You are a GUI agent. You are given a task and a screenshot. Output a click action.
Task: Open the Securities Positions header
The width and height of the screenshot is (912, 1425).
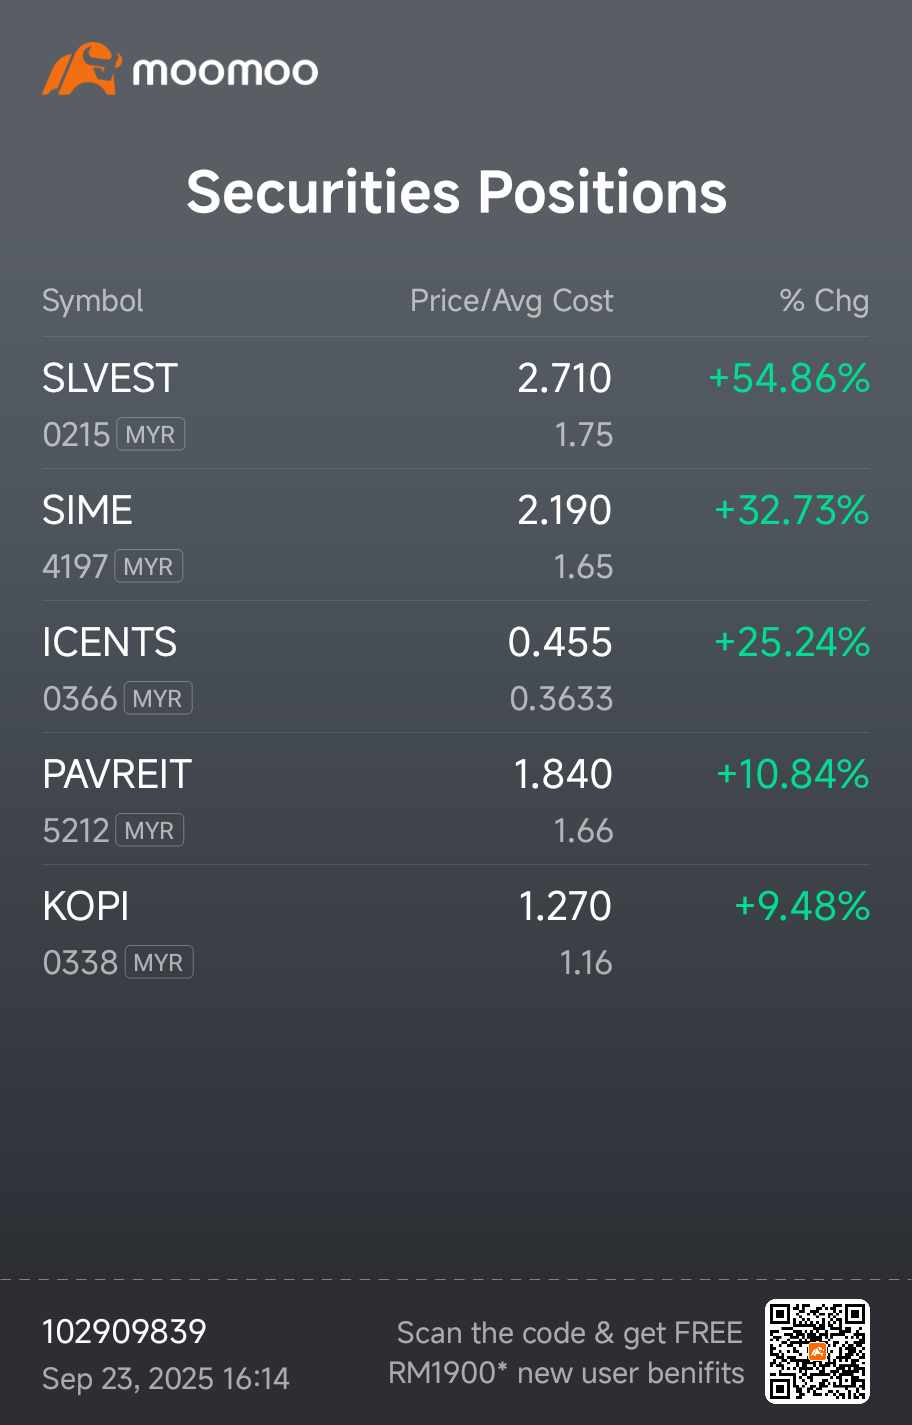point(456,192)
